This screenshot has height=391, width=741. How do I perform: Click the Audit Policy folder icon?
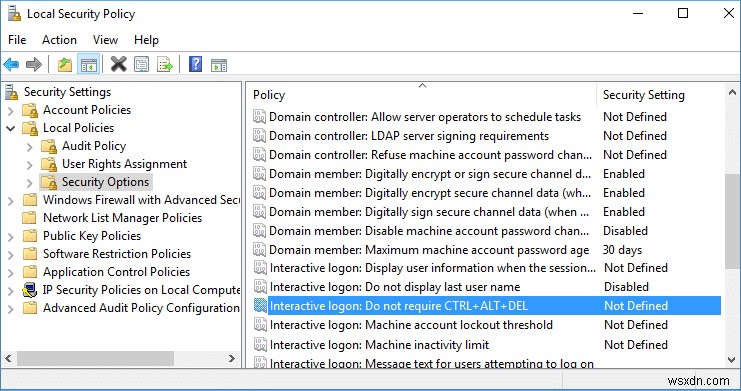[49, 146]
